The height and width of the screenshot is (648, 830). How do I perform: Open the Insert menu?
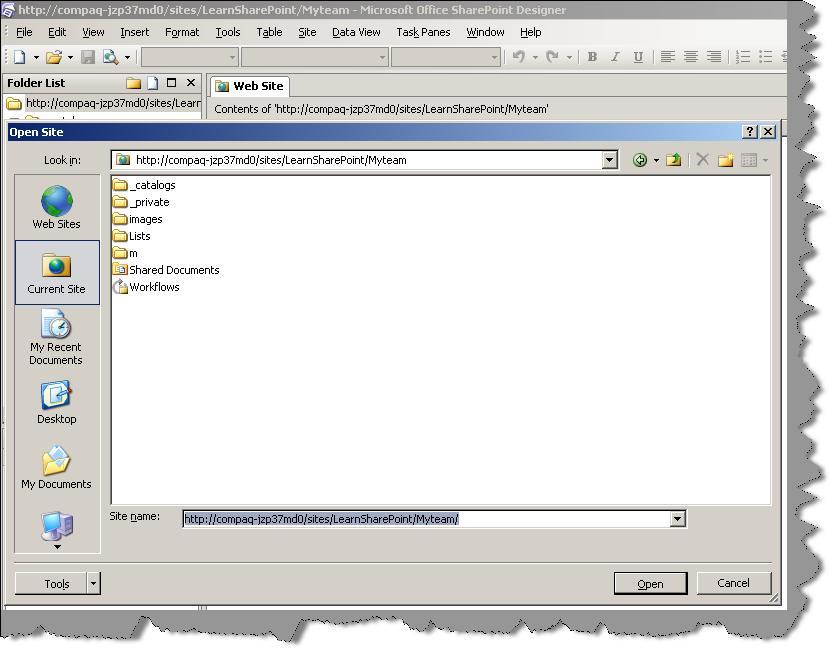pyautogui.click(x=134, y=32)
